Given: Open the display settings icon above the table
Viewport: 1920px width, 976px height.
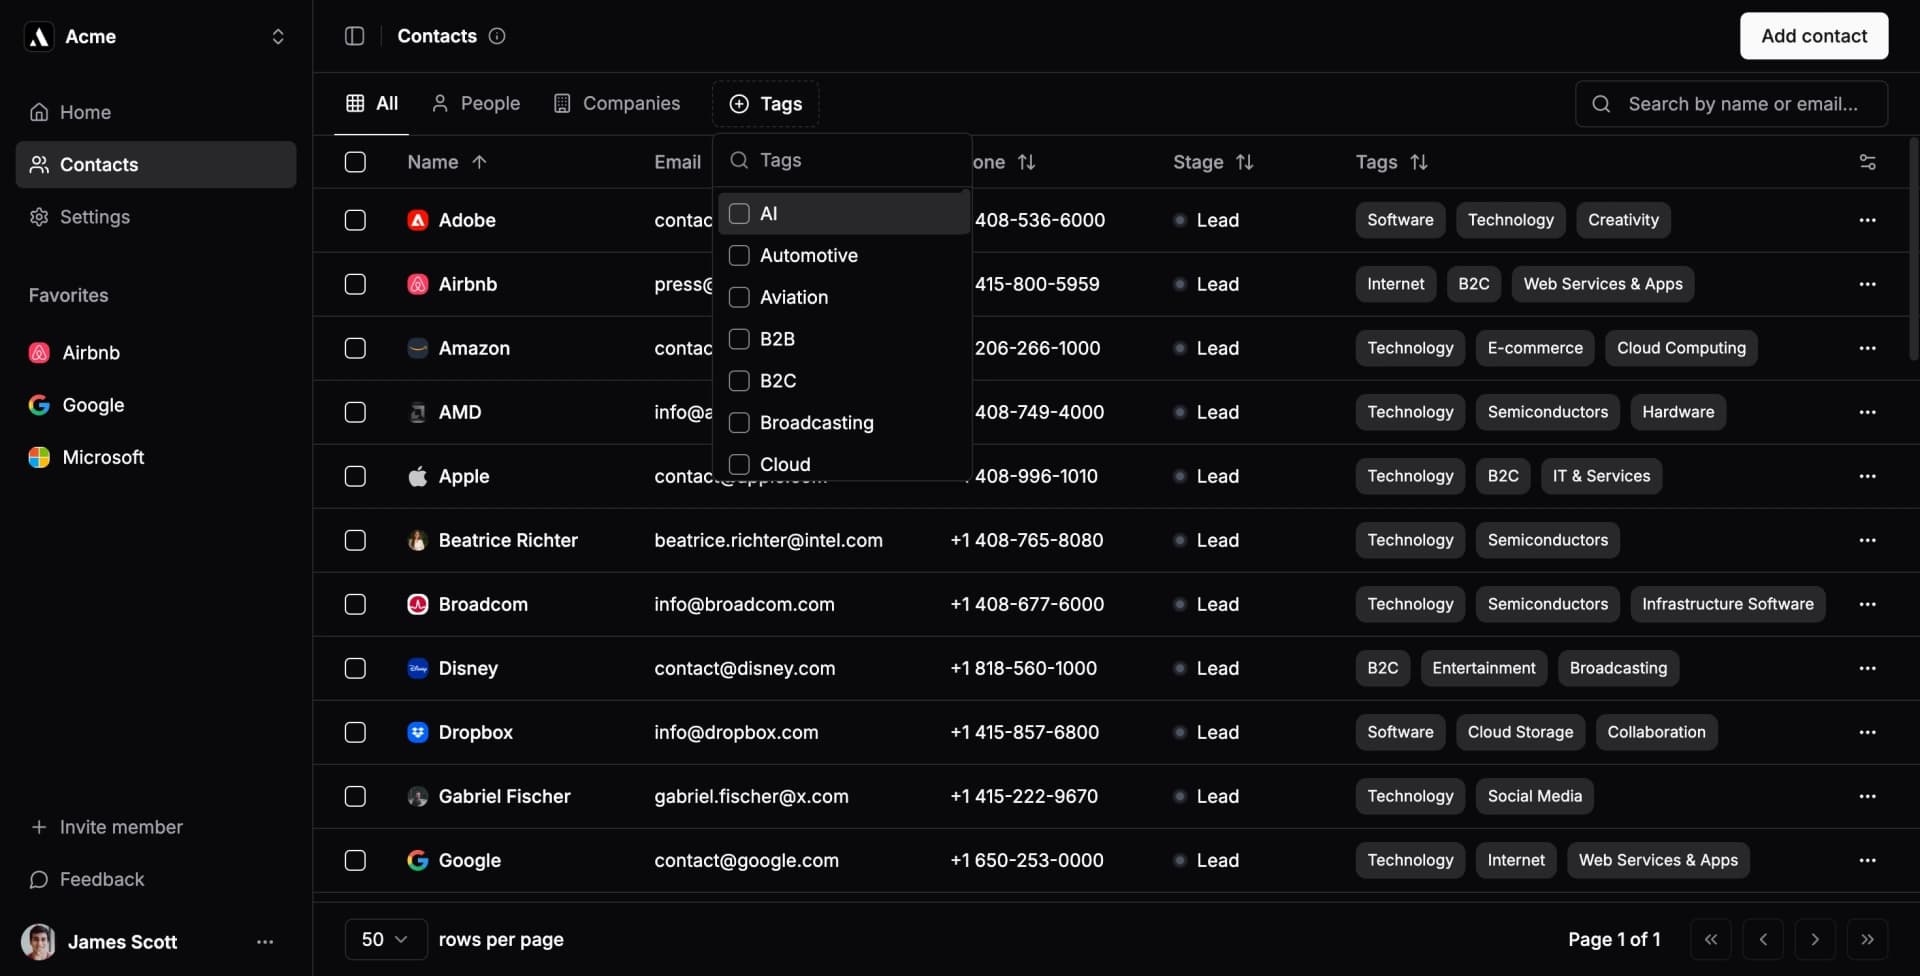Looking at the screenshot, I should (x=1868, y=162).
